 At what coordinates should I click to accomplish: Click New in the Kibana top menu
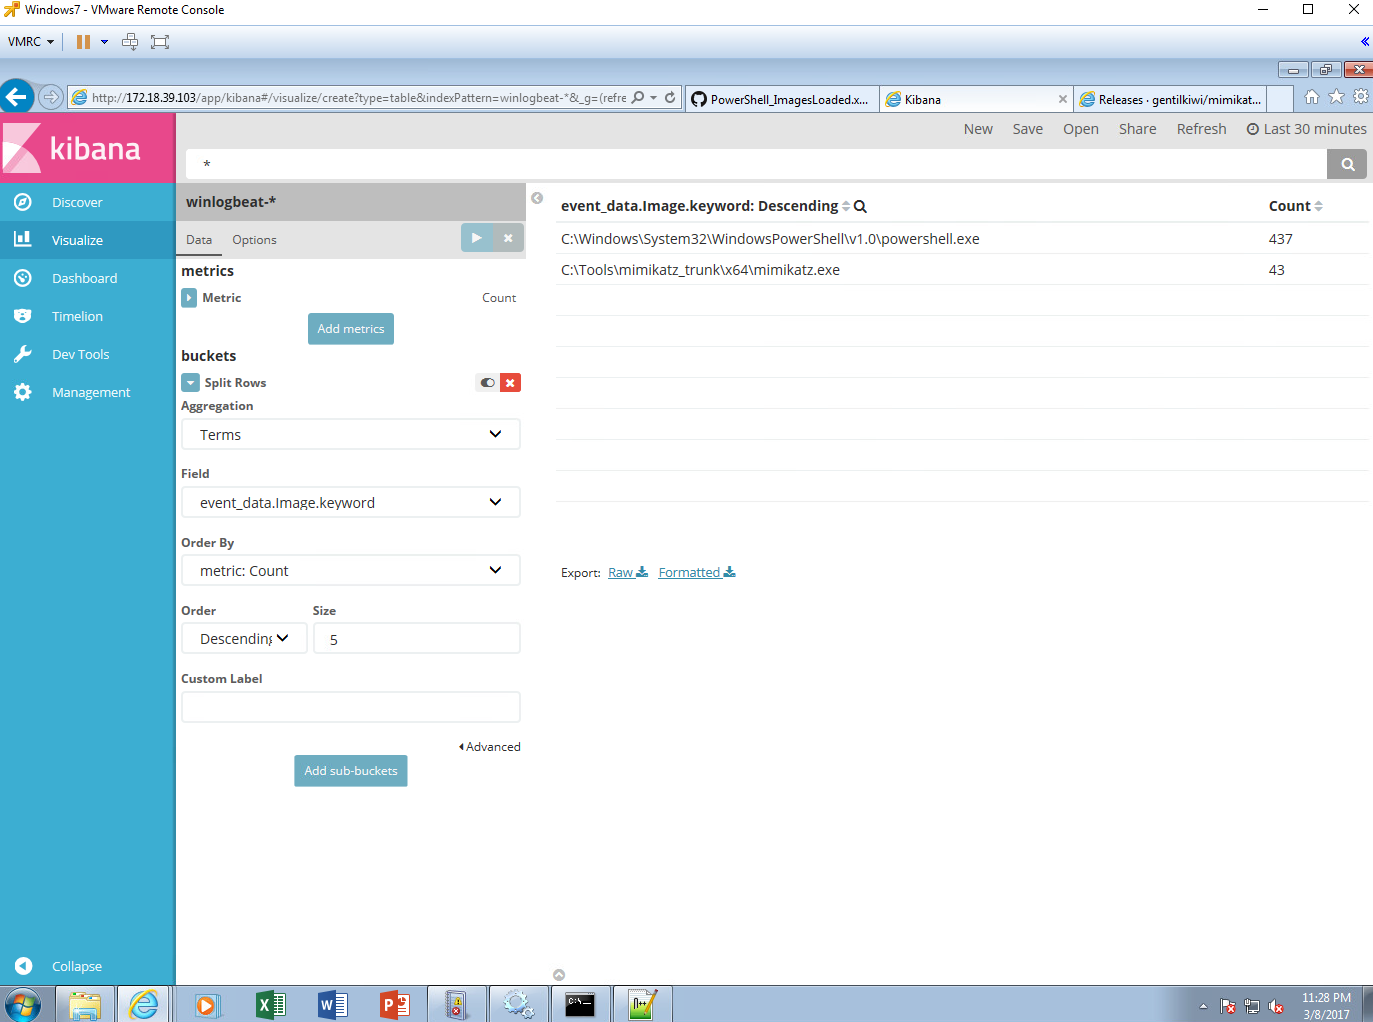(978, 129)
